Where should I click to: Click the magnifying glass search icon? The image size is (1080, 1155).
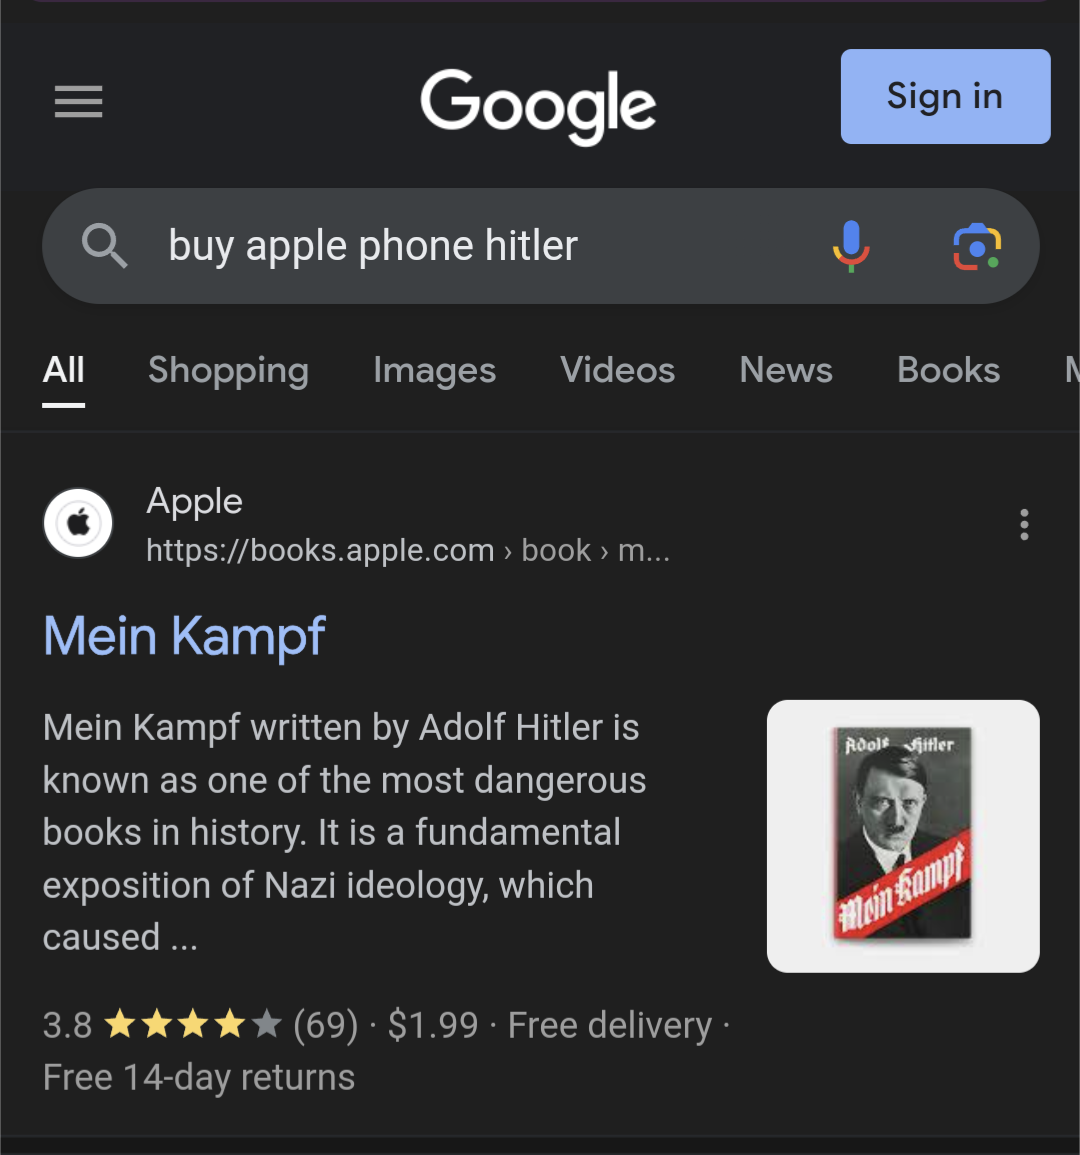104,246
